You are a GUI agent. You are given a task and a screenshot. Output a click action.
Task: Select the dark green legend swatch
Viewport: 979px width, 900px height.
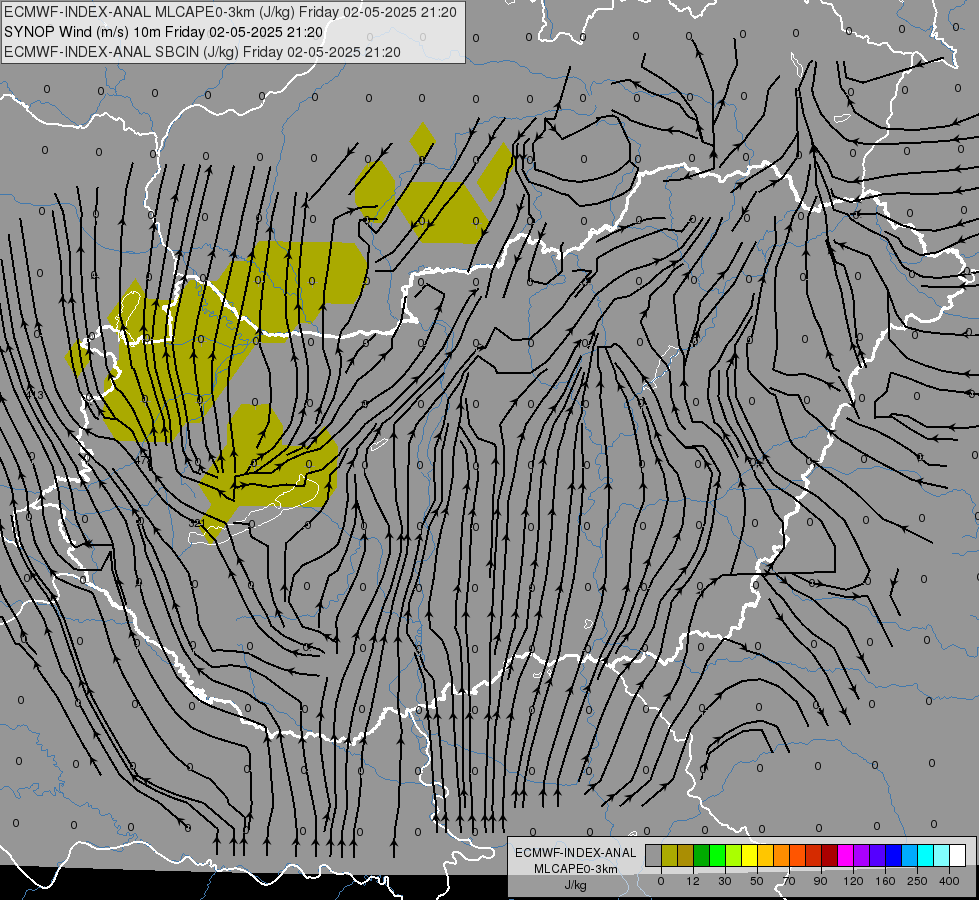(x=702, y=855)
